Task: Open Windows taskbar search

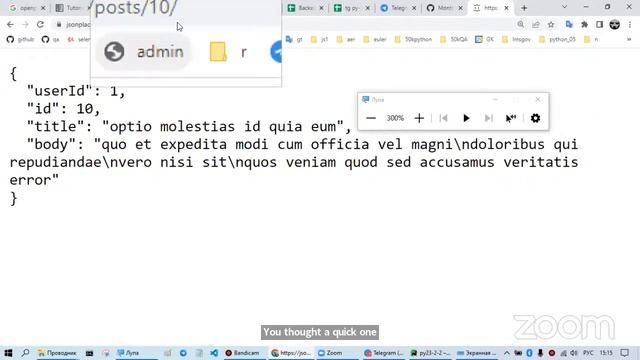Action: 25,353
